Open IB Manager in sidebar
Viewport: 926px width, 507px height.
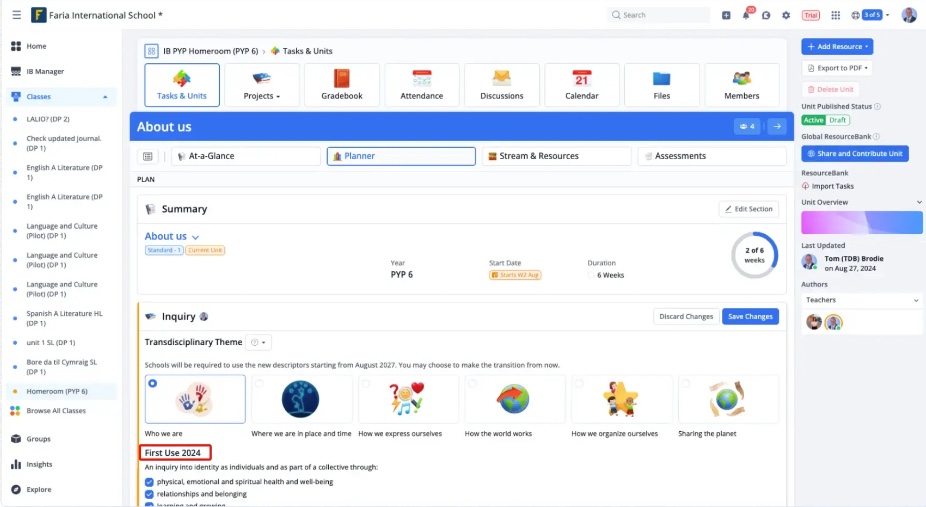pos(45,71)
